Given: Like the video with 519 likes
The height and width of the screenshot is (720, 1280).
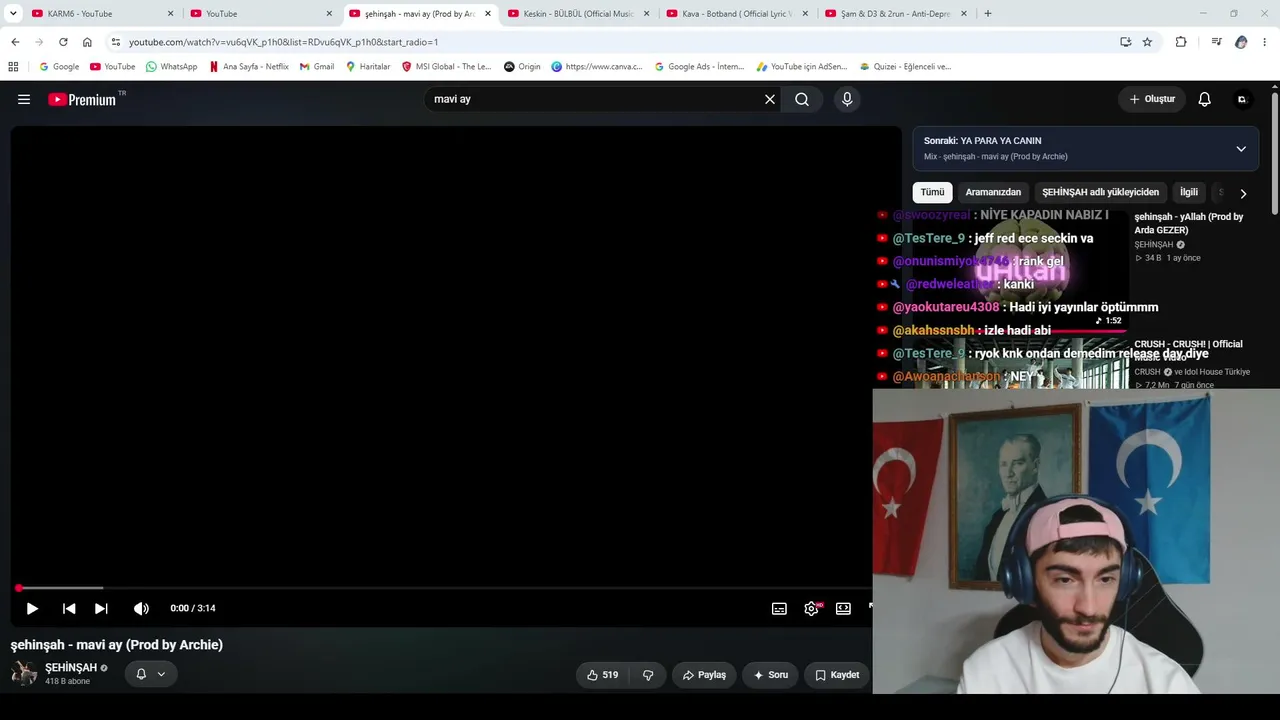Looking at the screenshot, I should [x=603, y=675].
